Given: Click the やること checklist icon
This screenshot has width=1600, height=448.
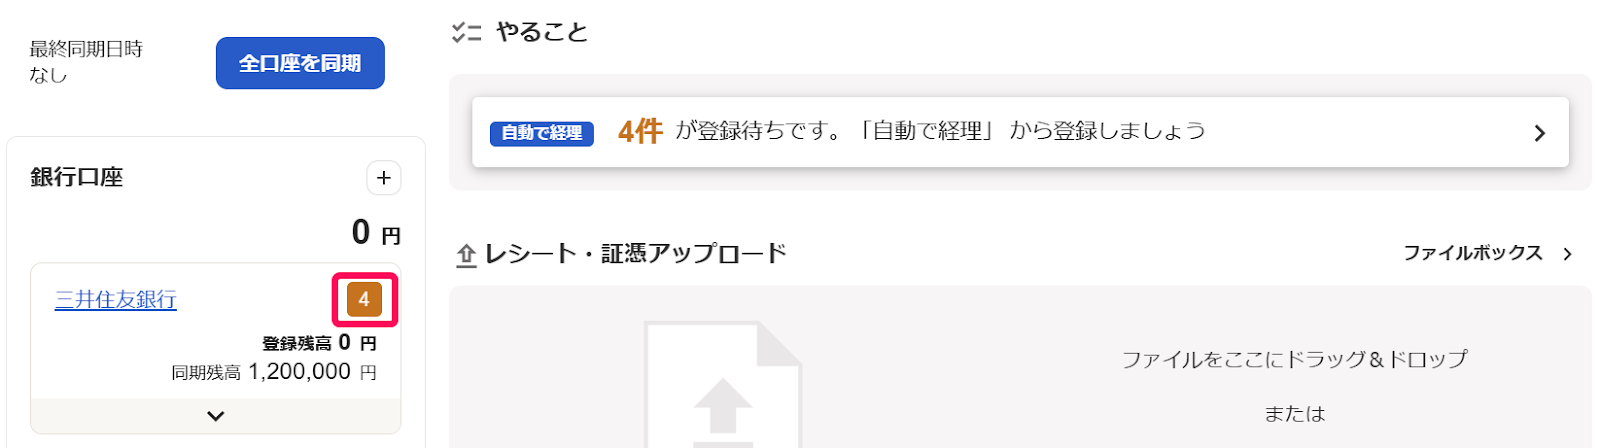Looking at the screenshot, I should tap(466, 32).
